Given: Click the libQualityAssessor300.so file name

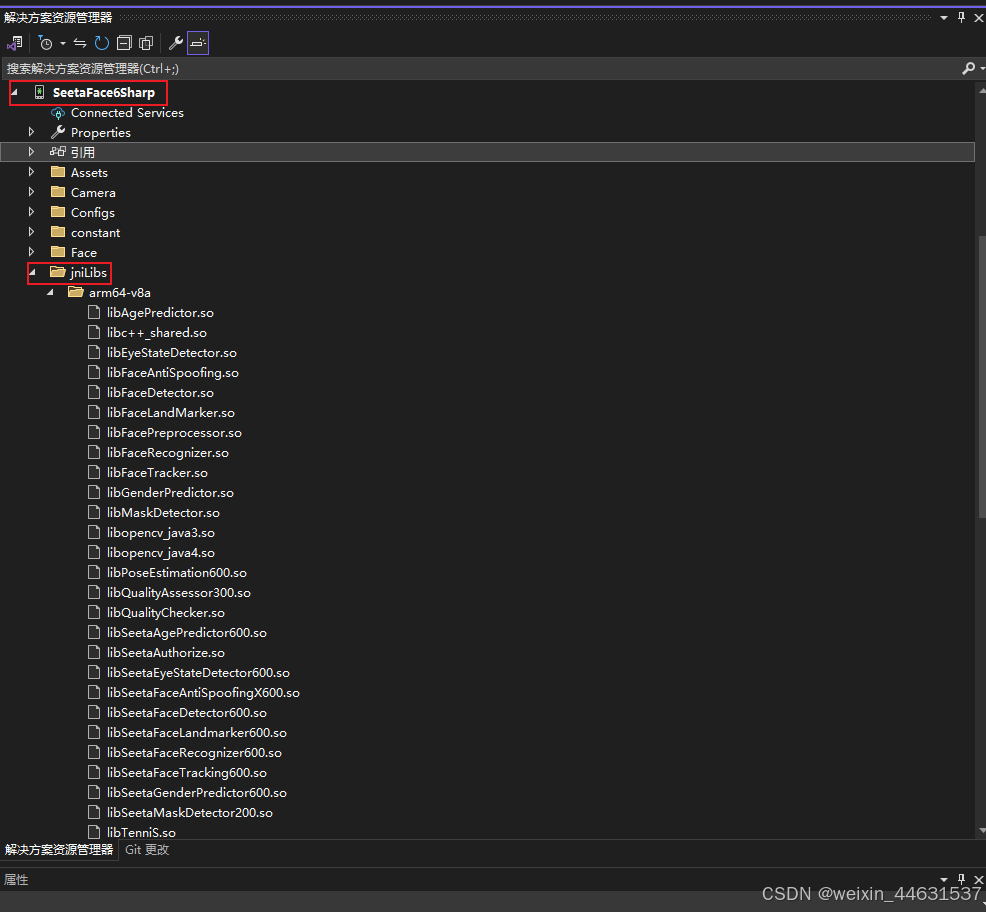Looking at the screenshot, I should 179,592.
